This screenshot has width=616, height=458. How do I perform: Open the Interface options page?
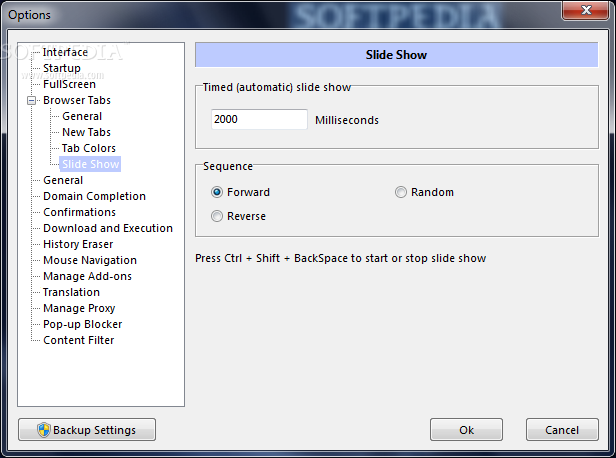(x=65, y=52)
